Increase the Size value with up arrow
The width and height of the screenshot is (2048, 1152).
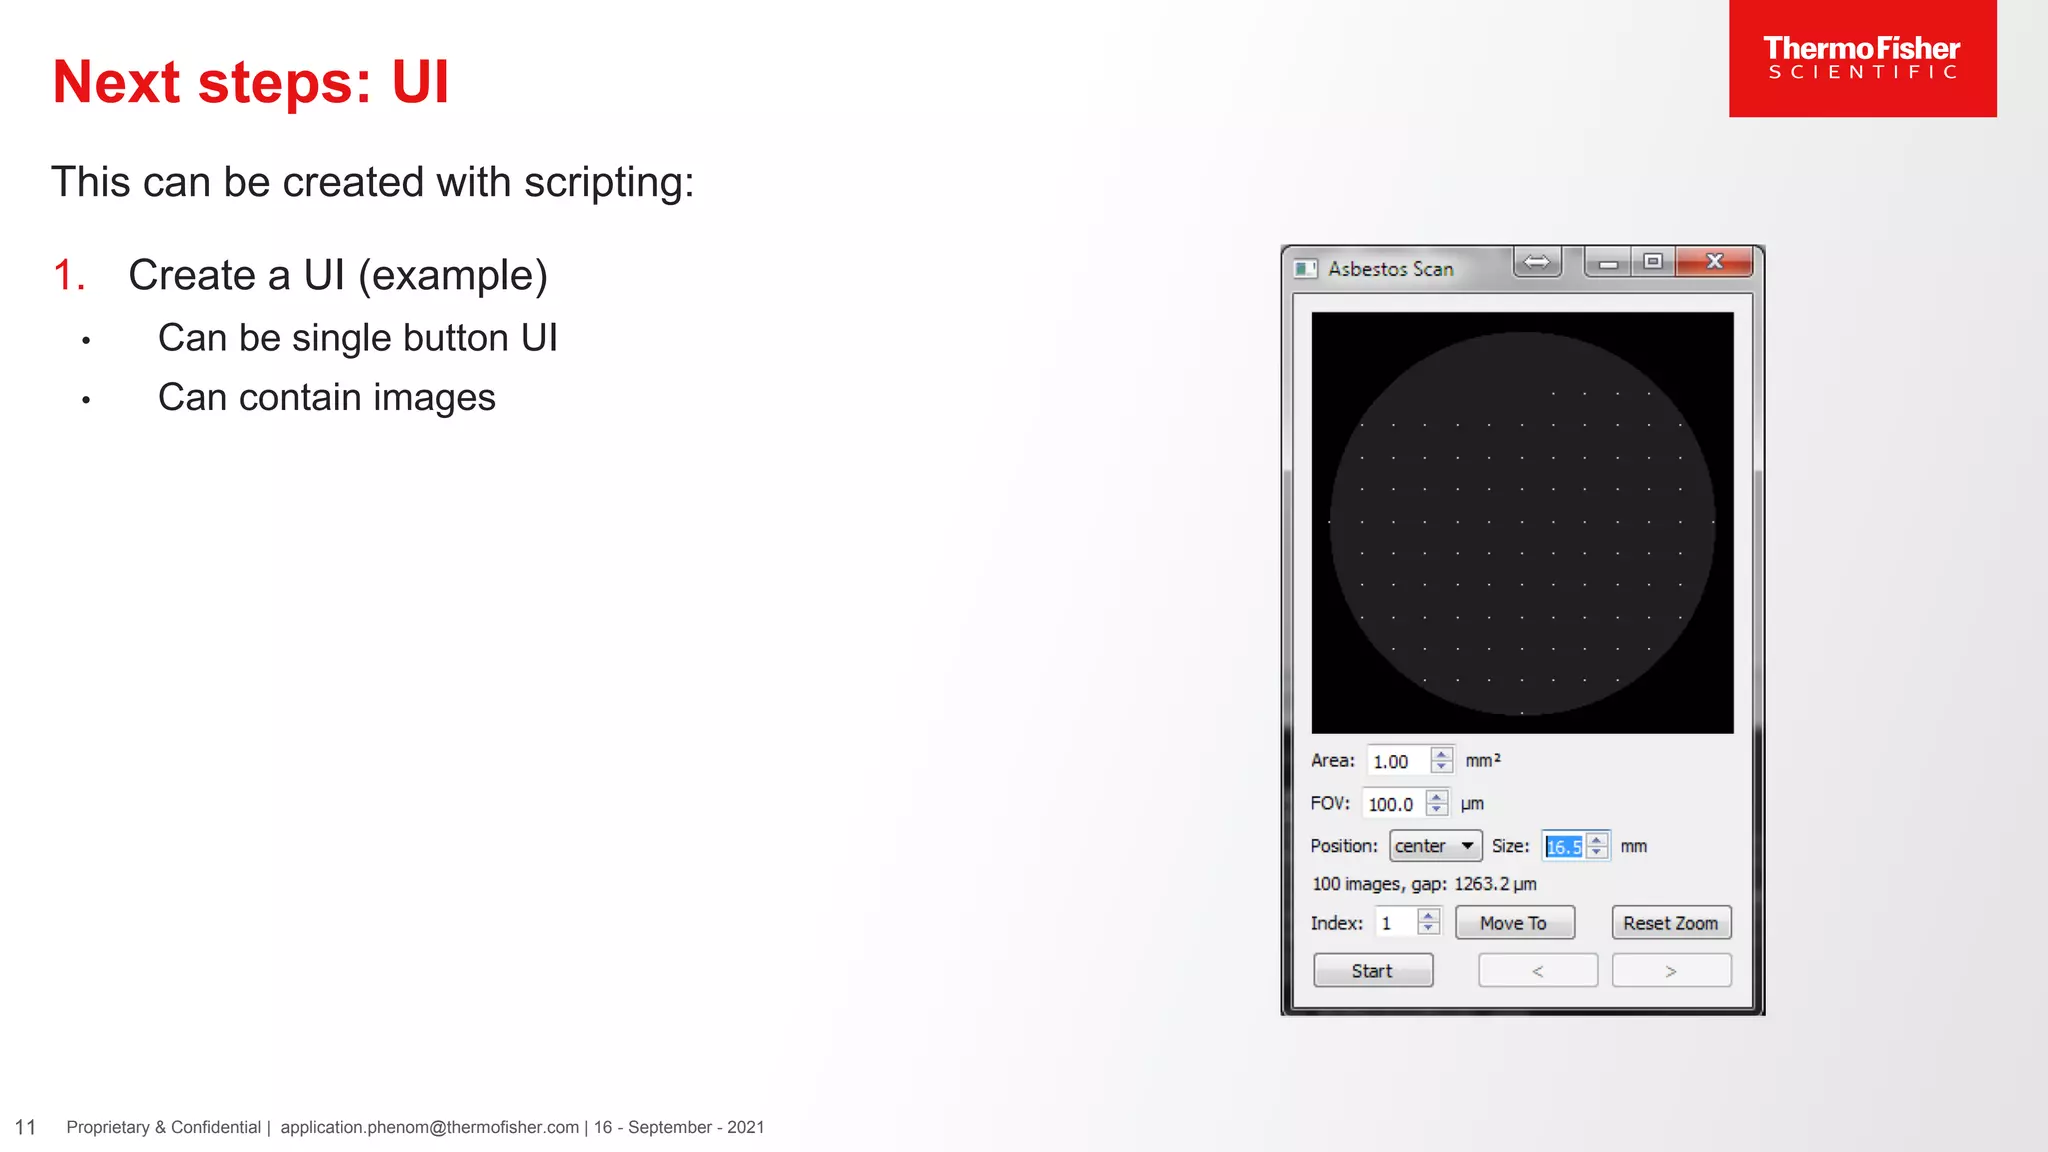1597,840
